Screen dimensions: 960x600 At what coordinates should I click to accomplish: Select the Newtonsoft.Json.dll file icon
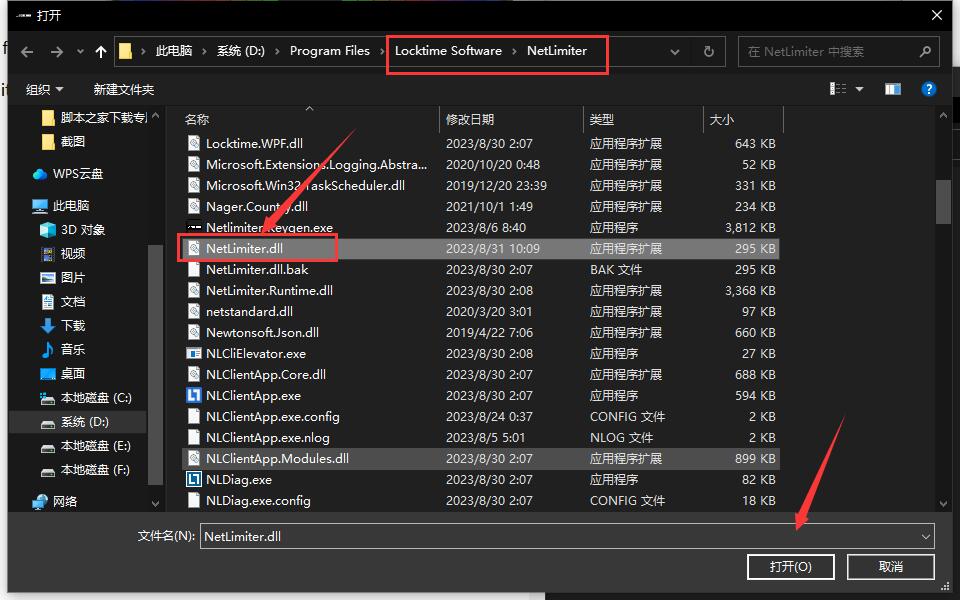[x=193, y=332]
